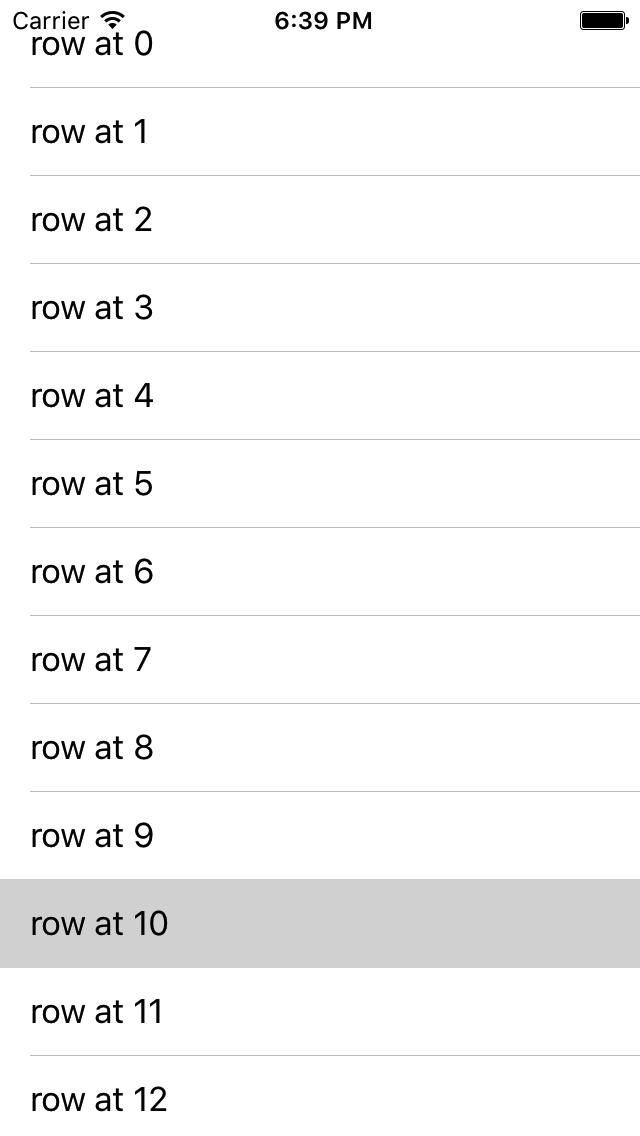Click empty right area of row 5
The image size is (640, 1136).
click(435, 484)
